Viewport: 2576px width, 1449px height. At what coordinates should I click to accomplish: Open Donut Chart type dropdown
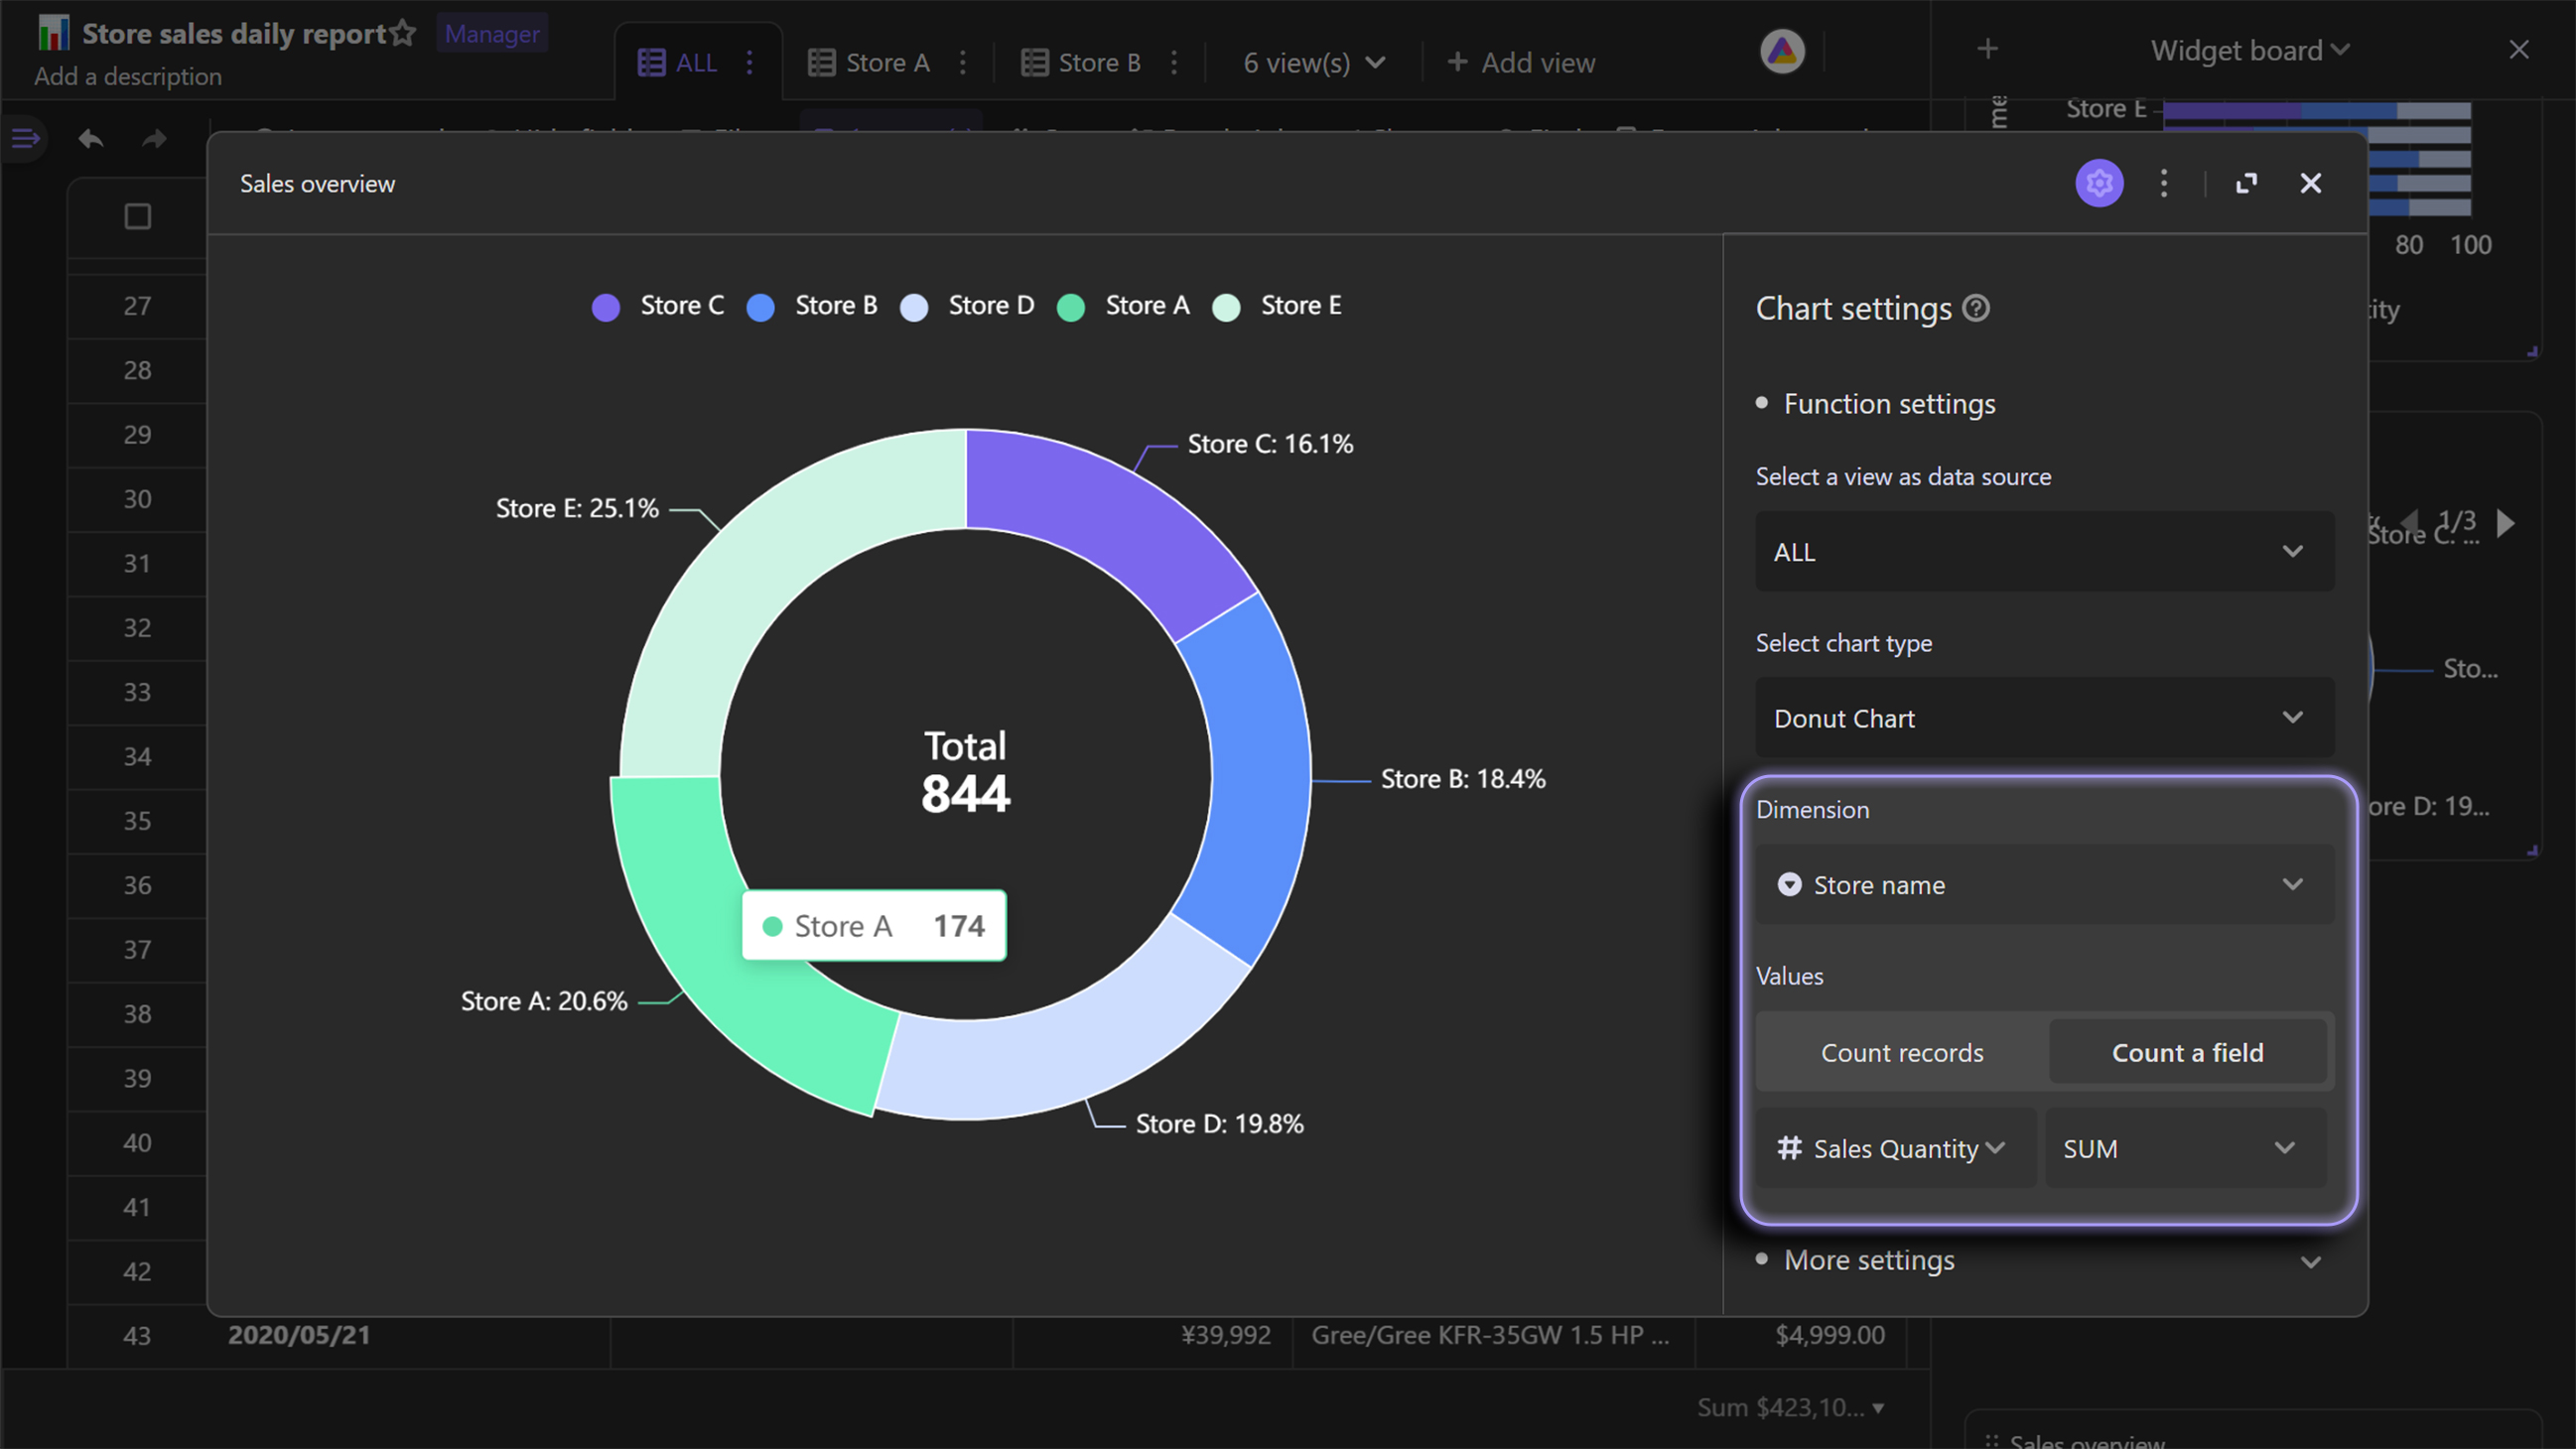click(2044, 717)
